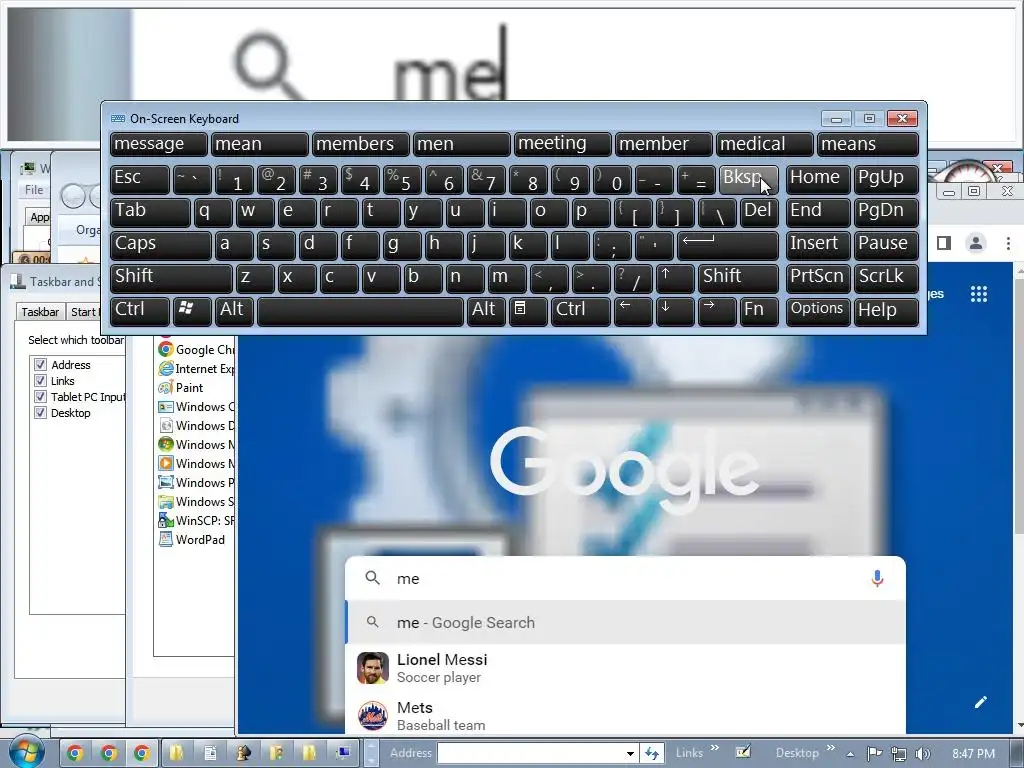The height and width of the screenshot is (768, 1024).
Task: Open Windows Start orb
Action: pyautogui.click(x=26, y=752)
